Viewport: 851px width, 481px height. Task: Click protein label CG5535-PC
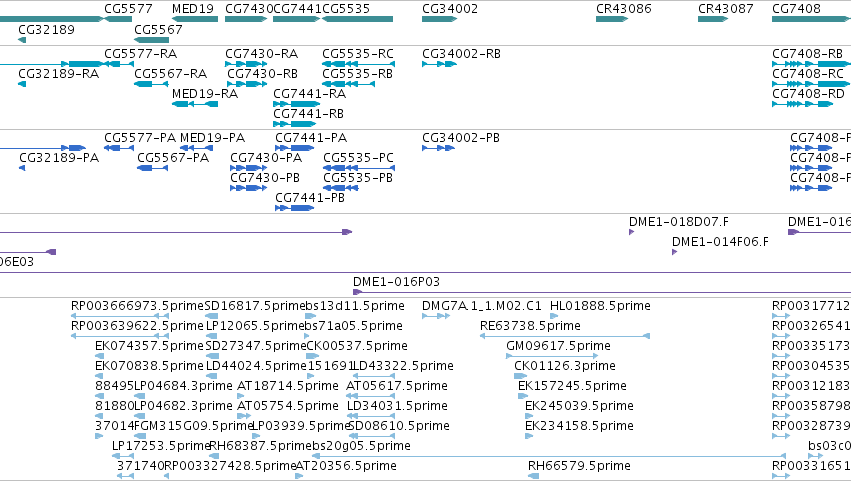click(358, 158)
